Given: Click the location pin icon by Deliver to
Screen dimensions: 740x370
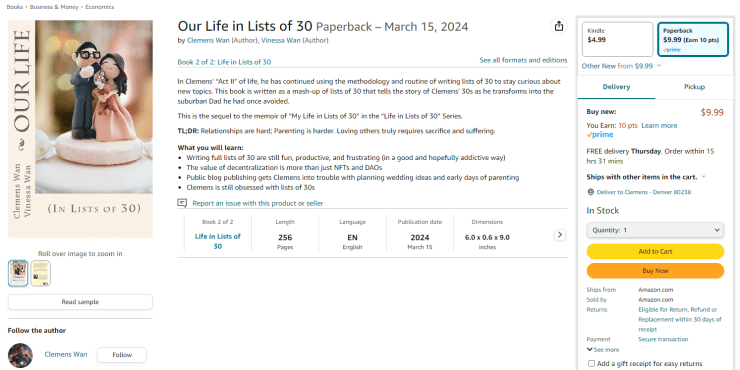Looking at the screenshot, I should pyautogui.click(x=590, y=192).
